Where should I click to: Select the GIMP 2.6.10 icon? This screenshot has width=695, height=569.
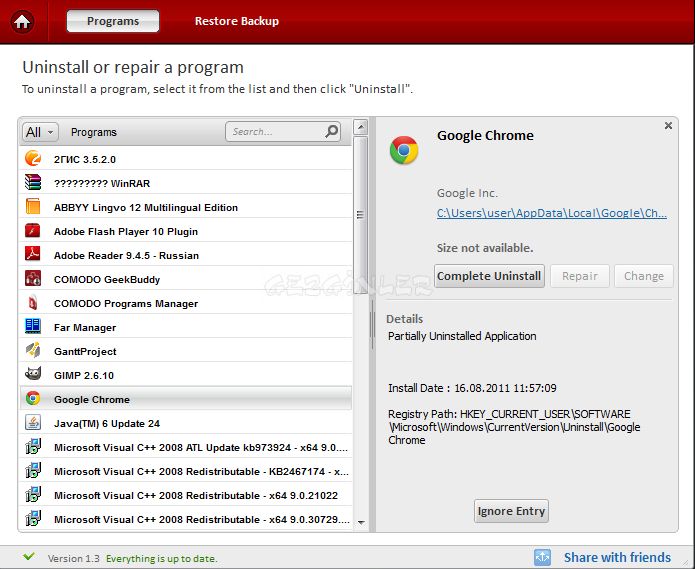coord(33,374)
